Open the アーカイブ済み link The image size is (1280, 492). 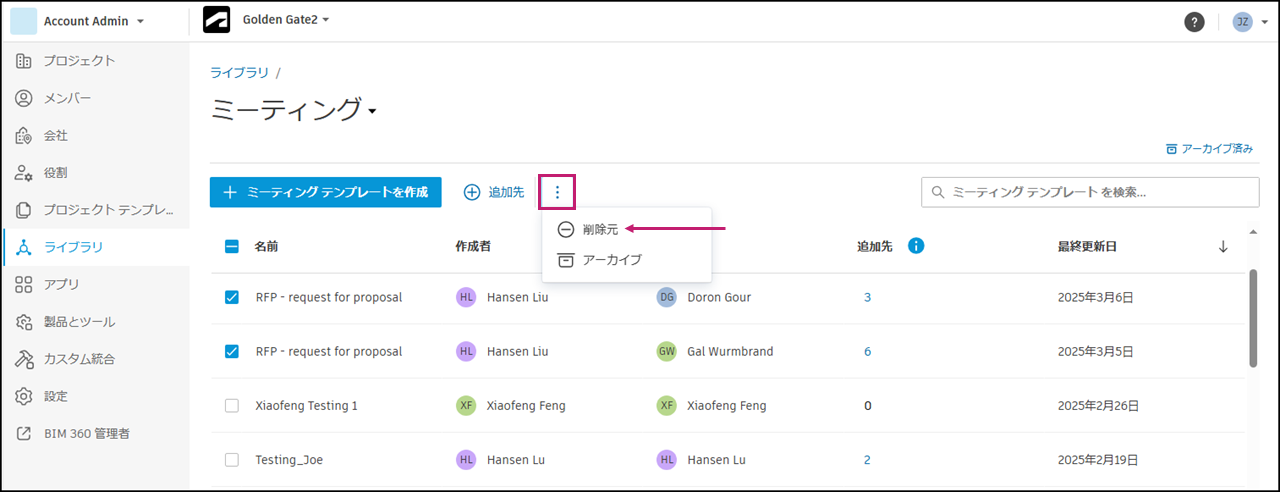(1209, 149)
